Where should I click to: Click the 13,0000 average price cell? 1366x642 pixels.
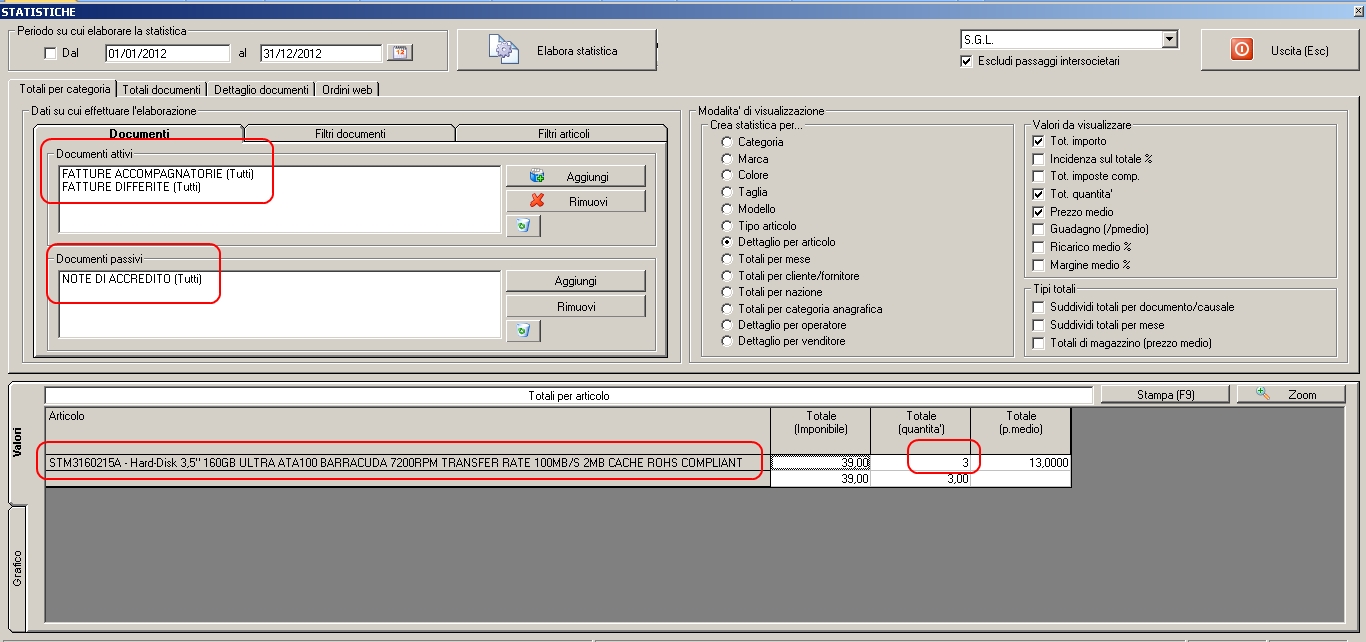click(1020, 463)
